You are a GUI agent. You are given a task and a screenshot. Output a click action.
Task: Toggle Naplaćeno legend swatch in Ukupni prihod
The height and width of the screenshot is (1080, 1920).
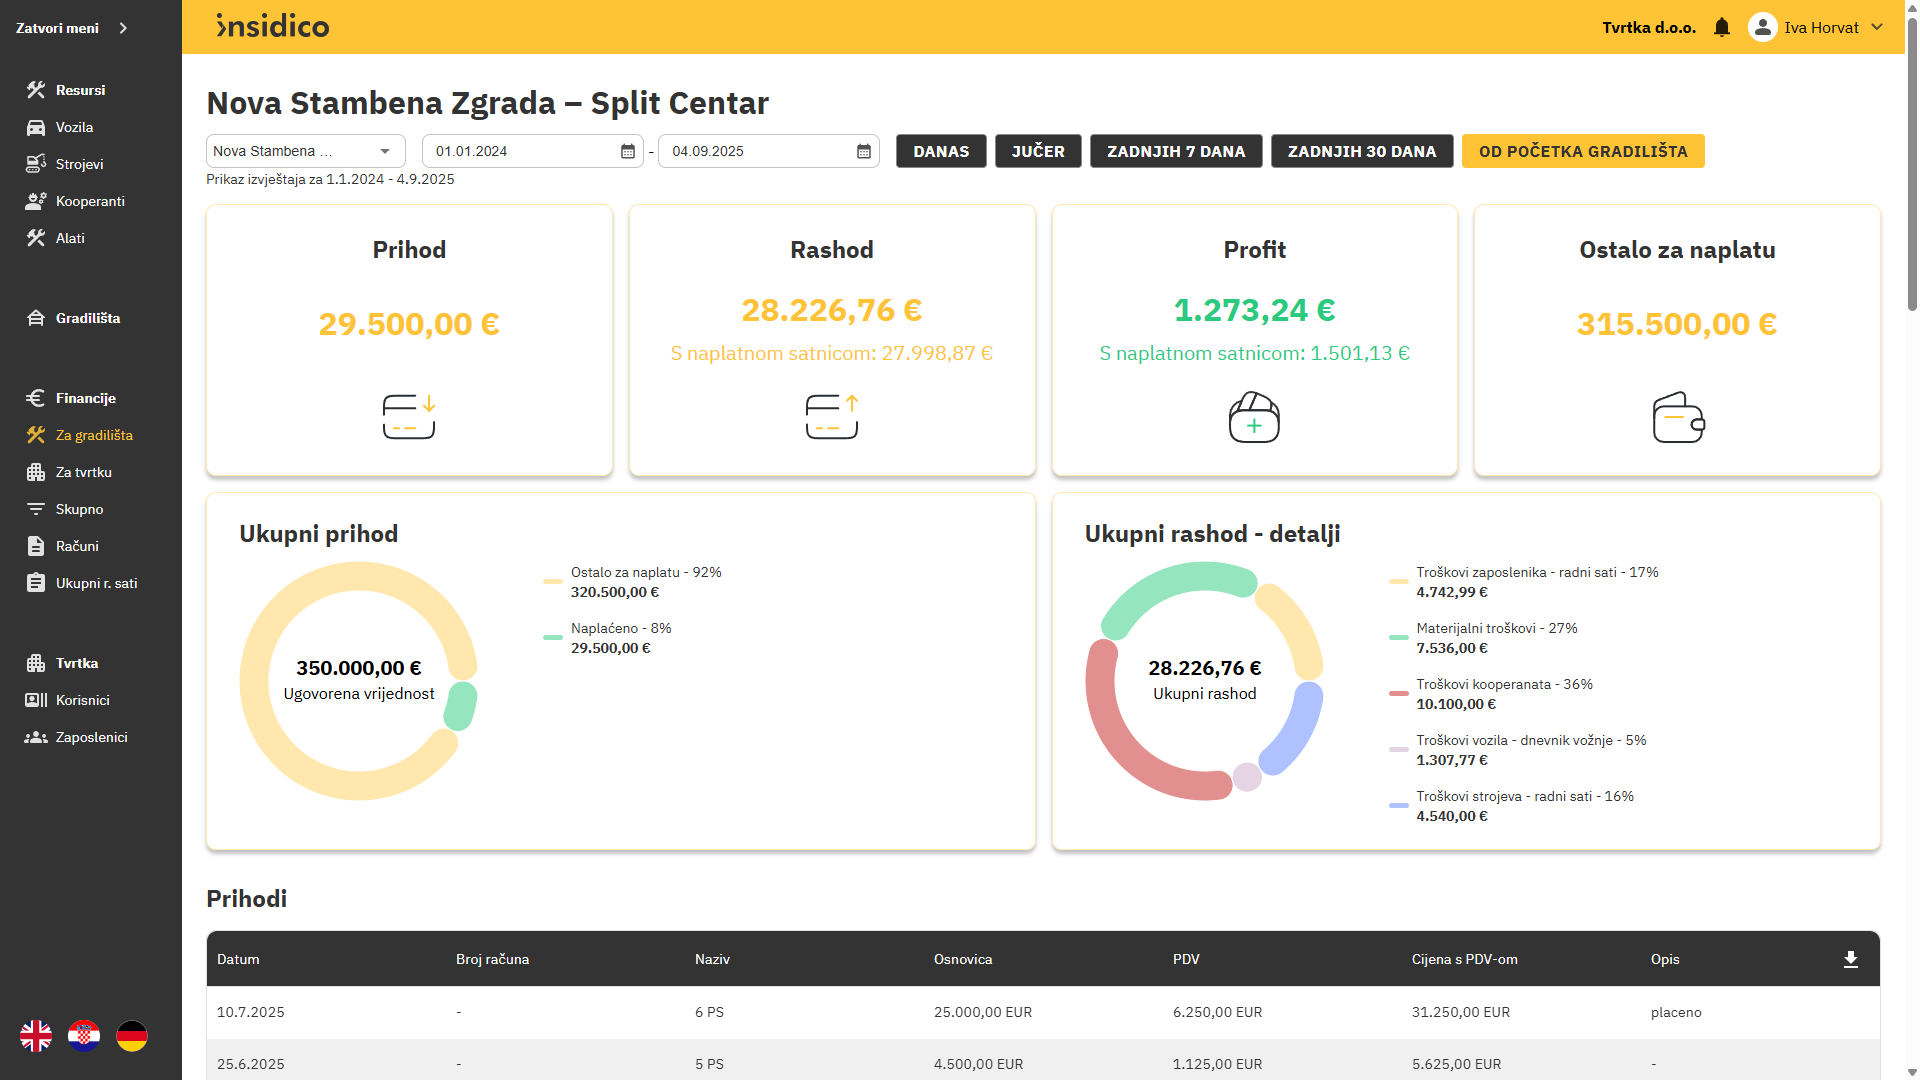(552, 637)
